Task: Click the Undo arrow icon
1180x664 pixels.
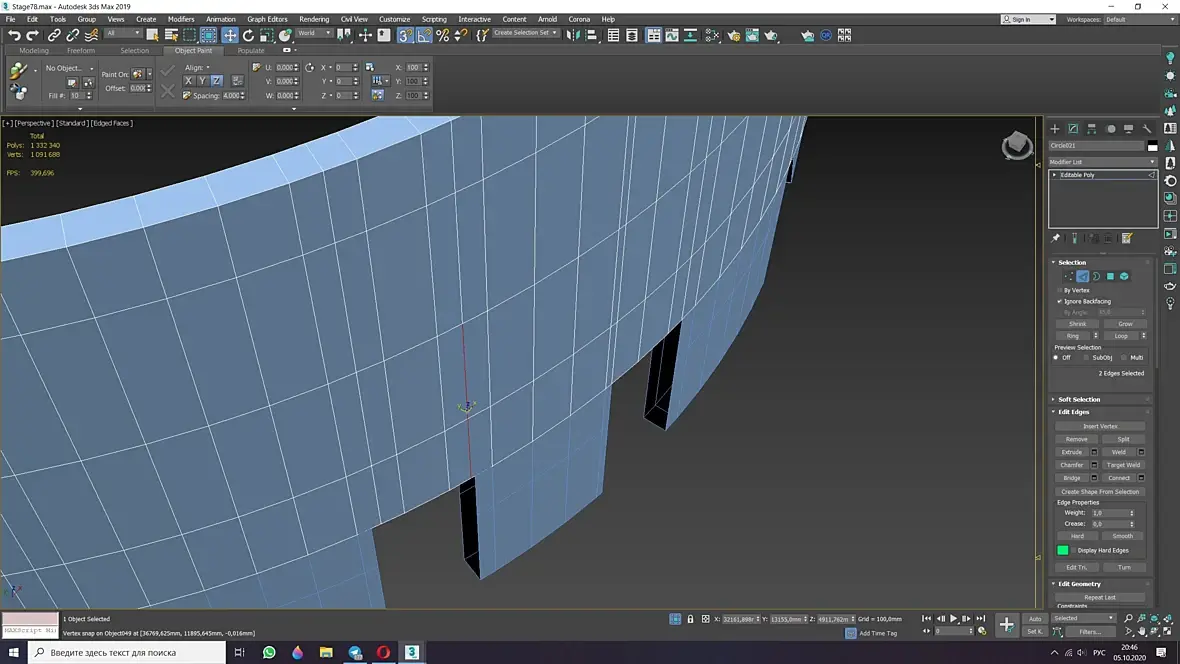Action: 14,35
